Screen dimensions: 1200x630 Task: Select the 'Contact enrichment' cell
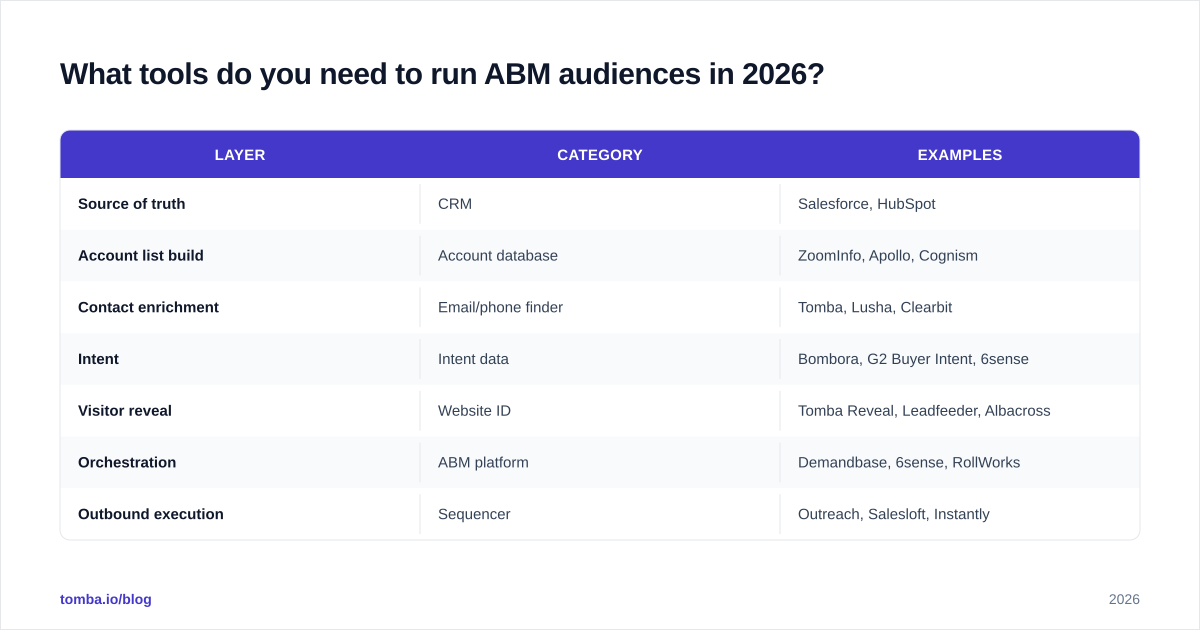tap(240, 308)
